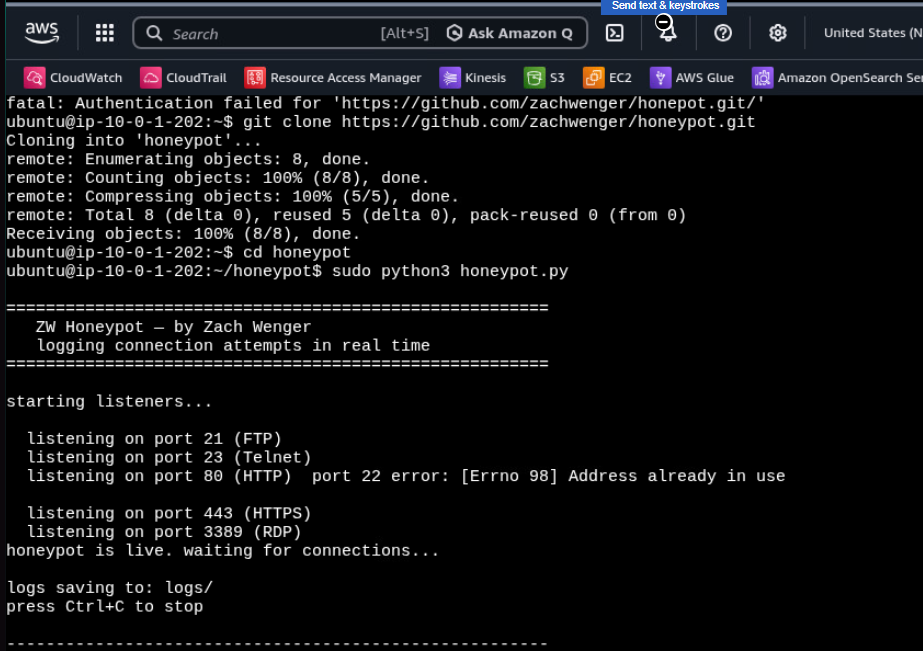The image size is (923, 651).
Task: Click the Send text & keystrokes tooltip
Action: pyautogui.click(x=664, y=6)
